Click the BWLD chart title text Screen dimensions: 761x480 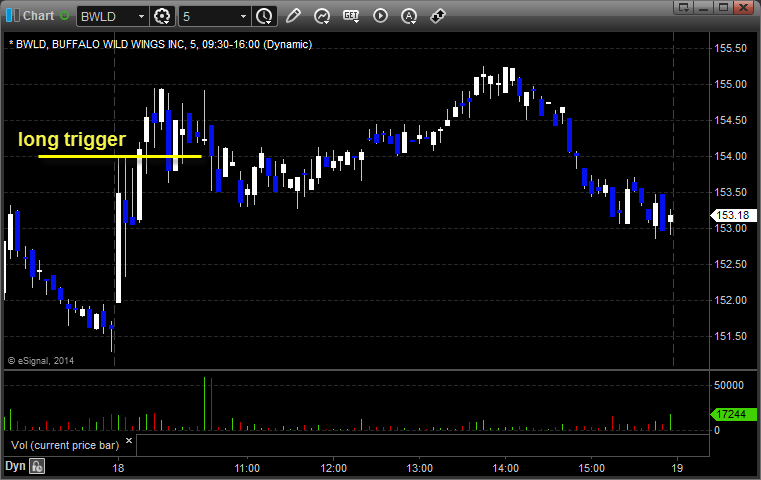(160, 44)
